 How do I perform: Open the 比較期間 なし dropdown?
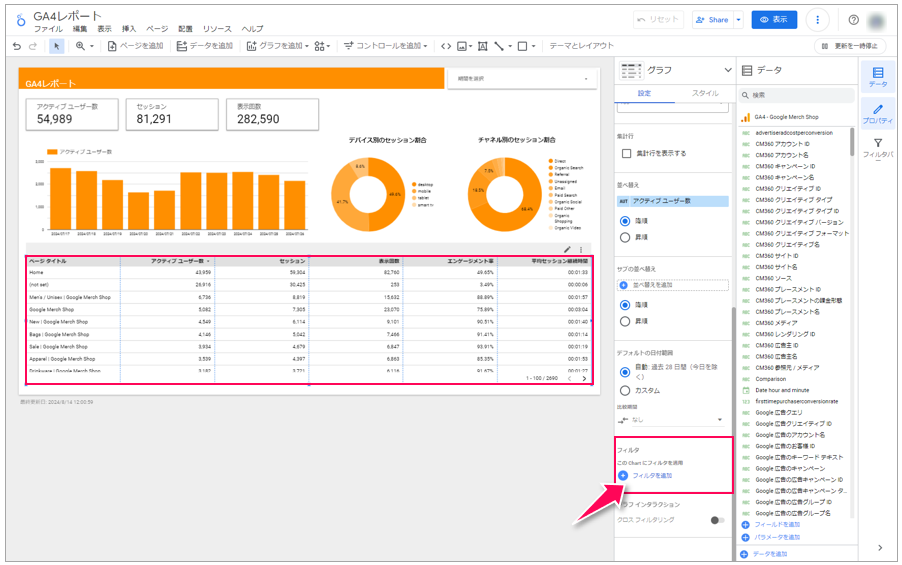(x=672, y=420)
